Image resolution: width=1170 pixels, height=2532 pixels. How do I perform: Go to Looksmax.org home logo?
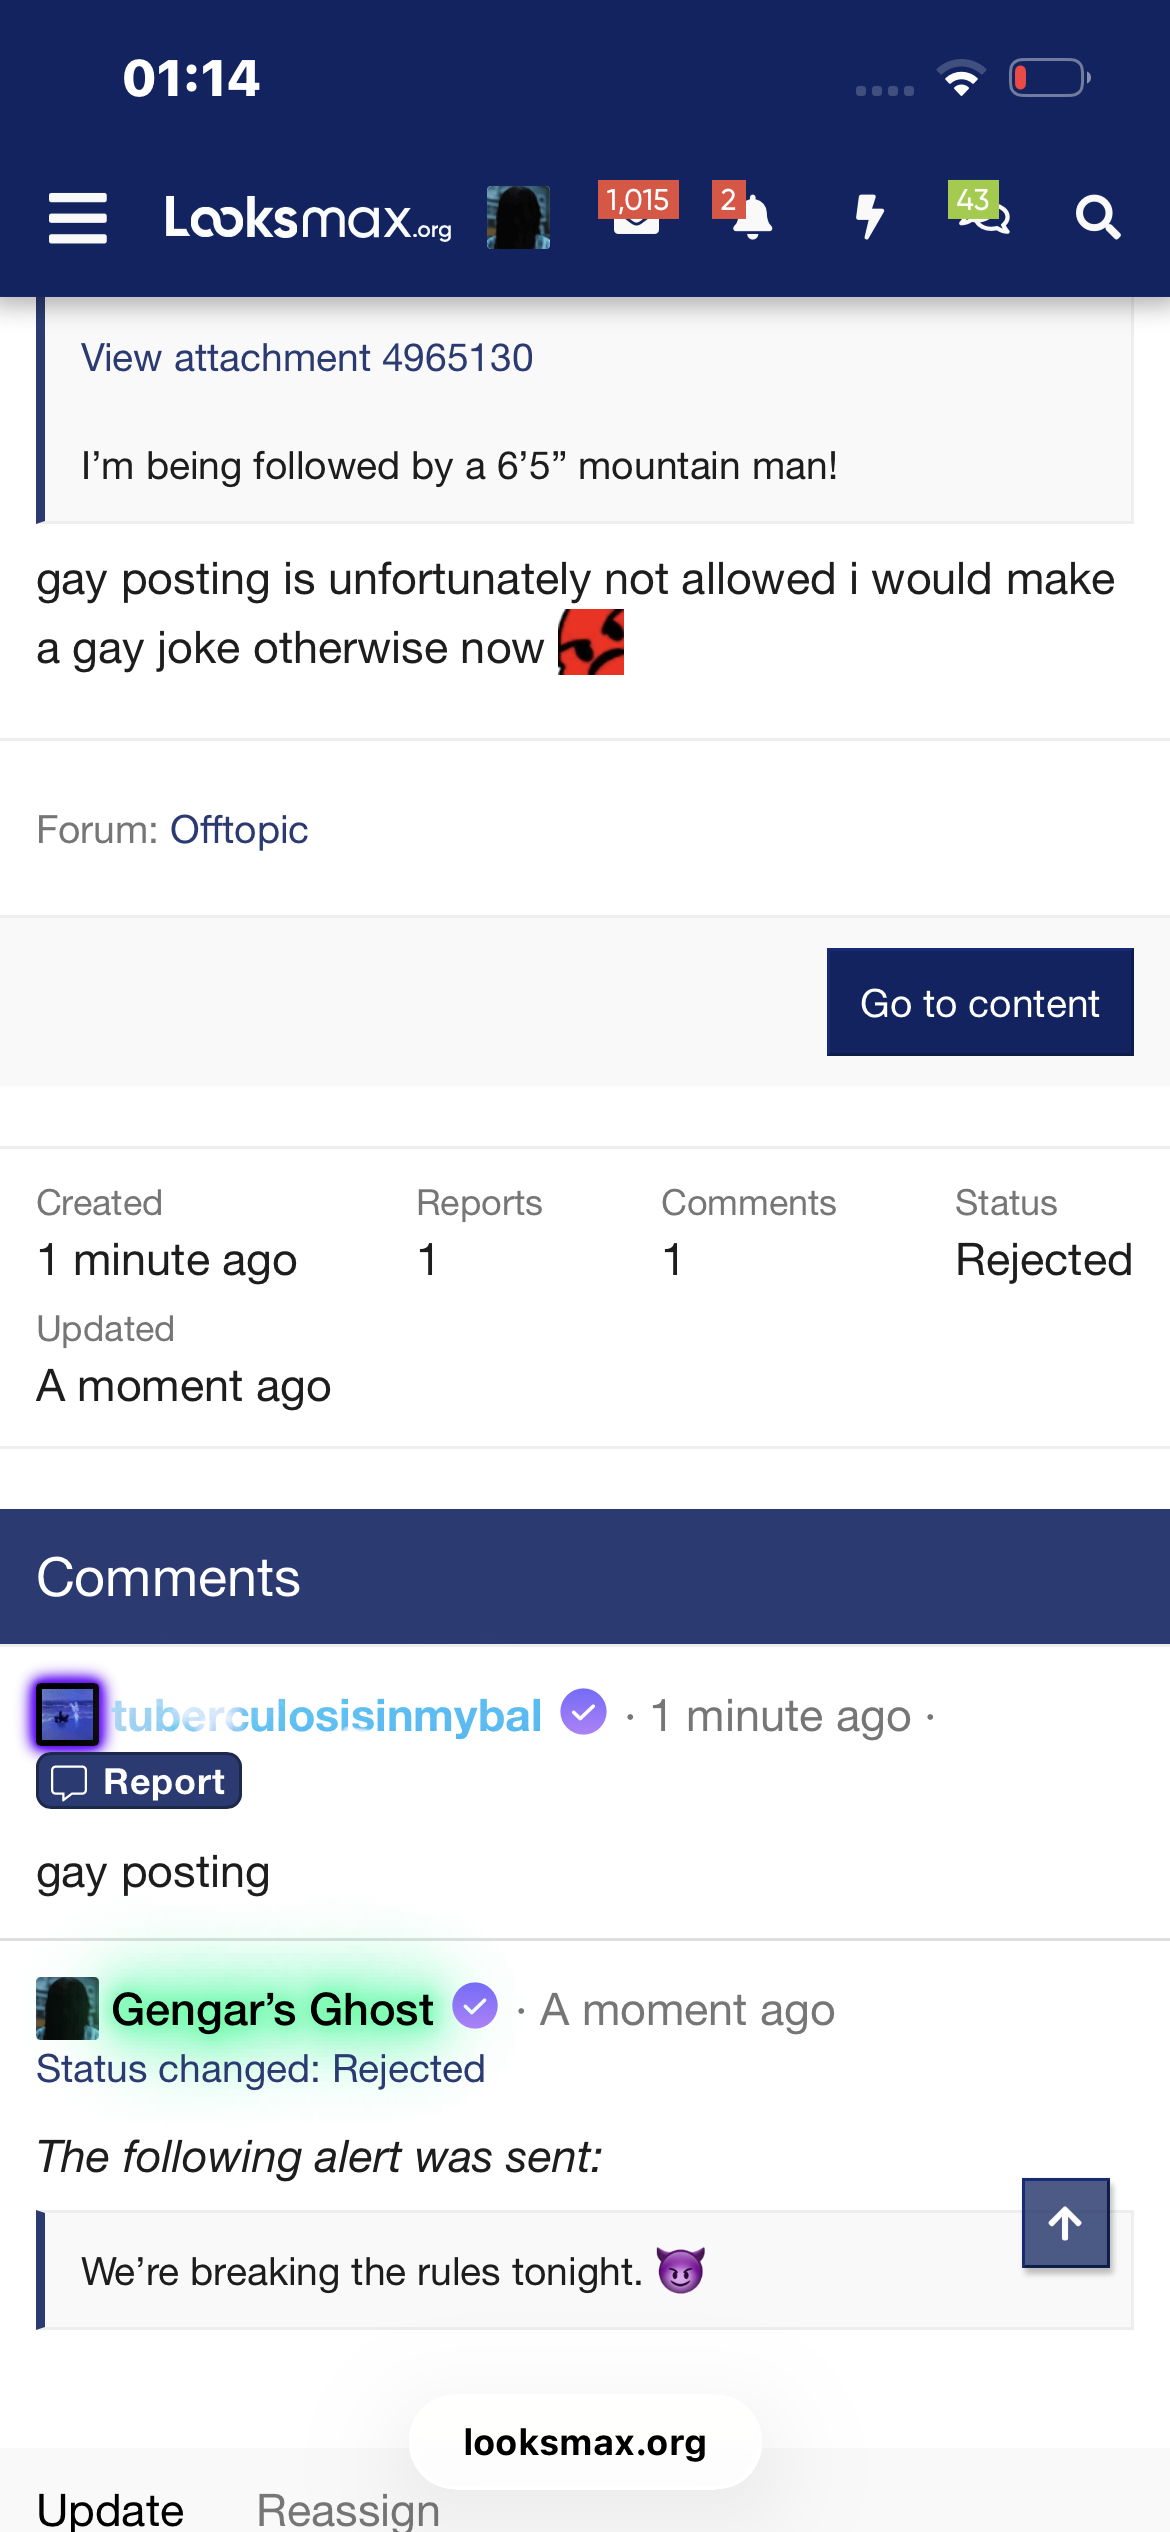tap(307, 218)
